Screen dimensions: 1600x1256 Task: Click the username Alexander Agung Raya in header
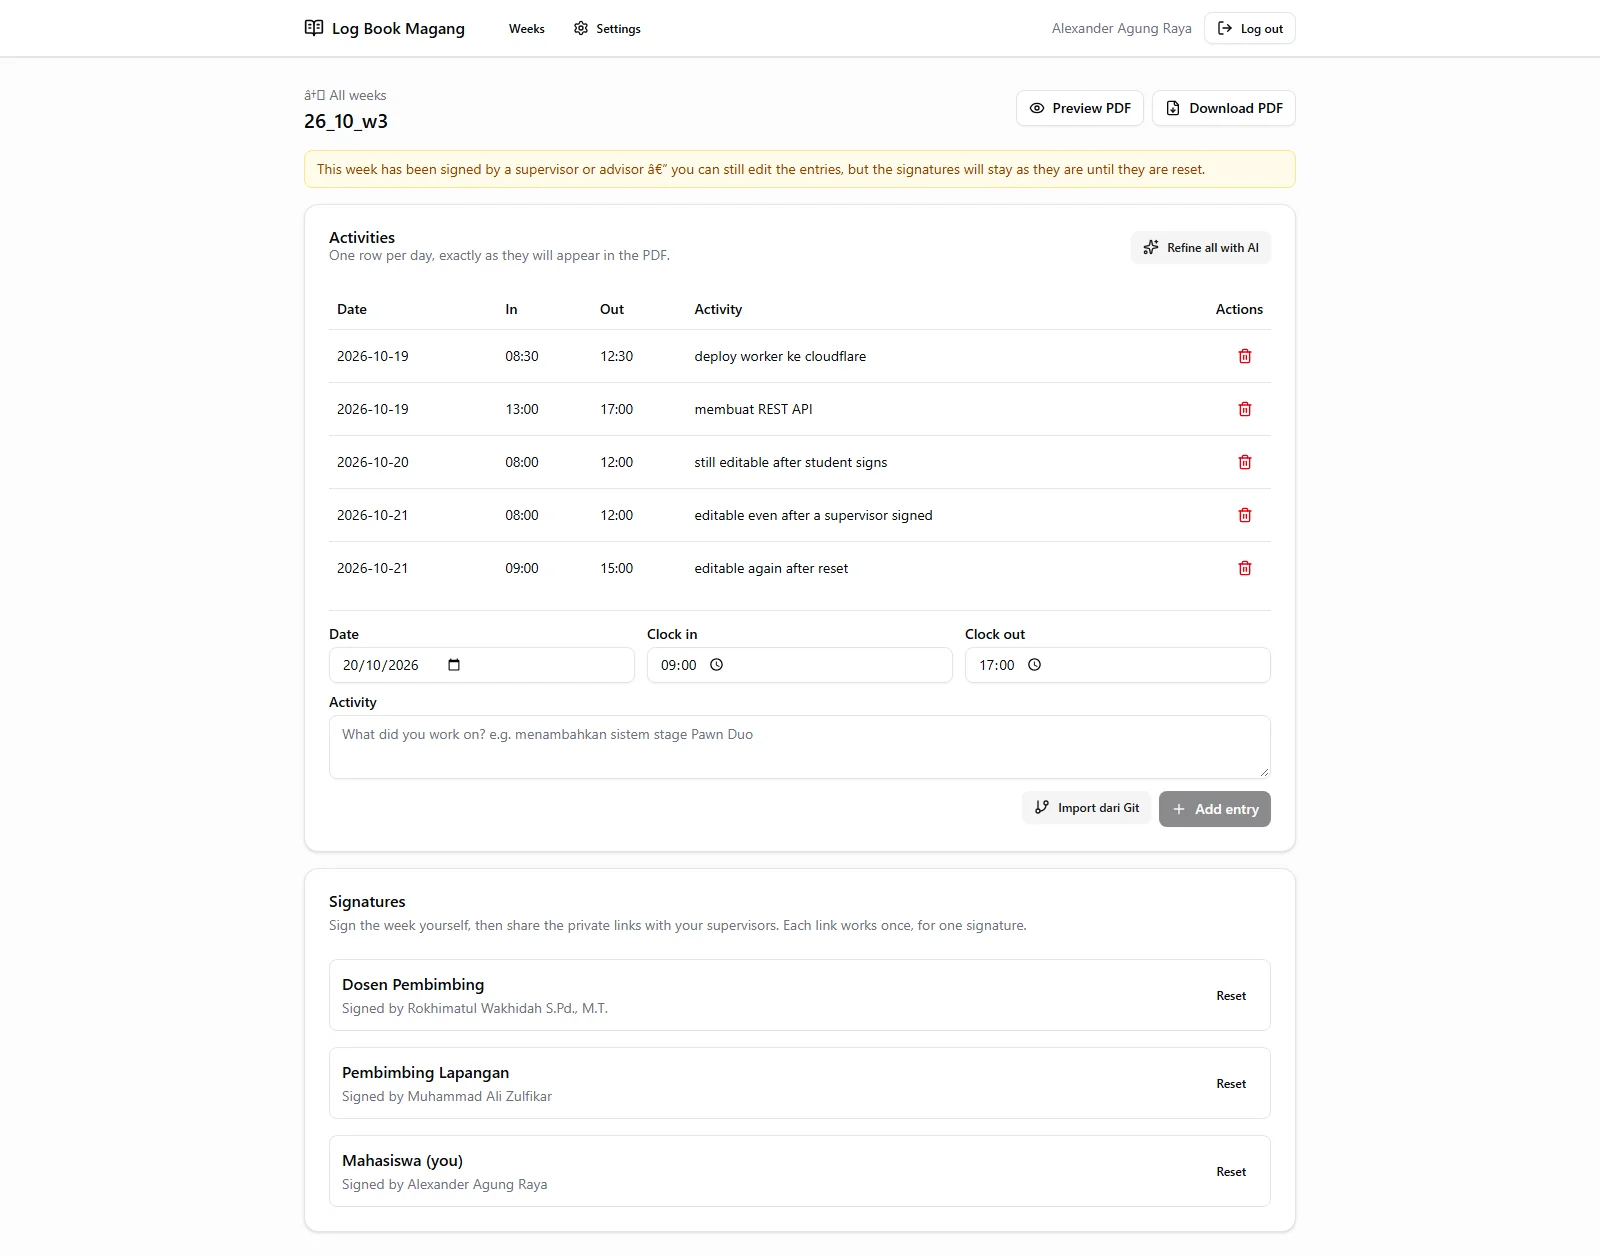(x=1122, y=28)
